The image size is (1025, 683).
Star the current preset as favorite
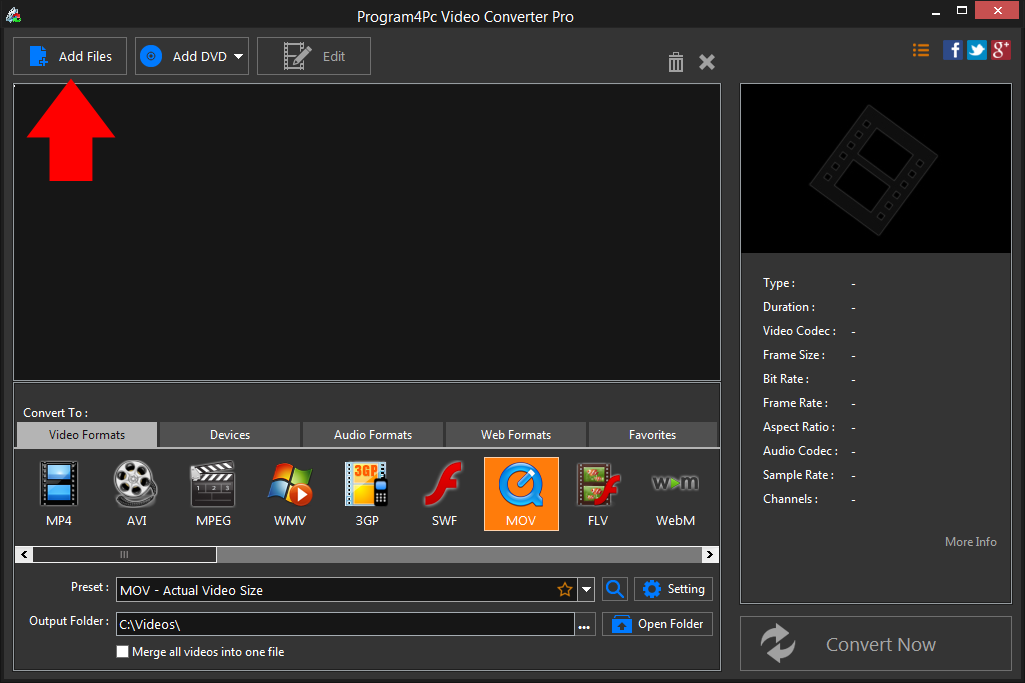565,589
